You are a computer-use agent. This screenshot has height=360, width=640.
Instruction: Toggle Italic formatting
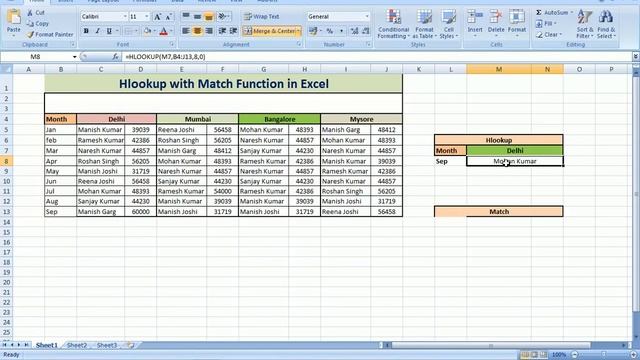97,31
